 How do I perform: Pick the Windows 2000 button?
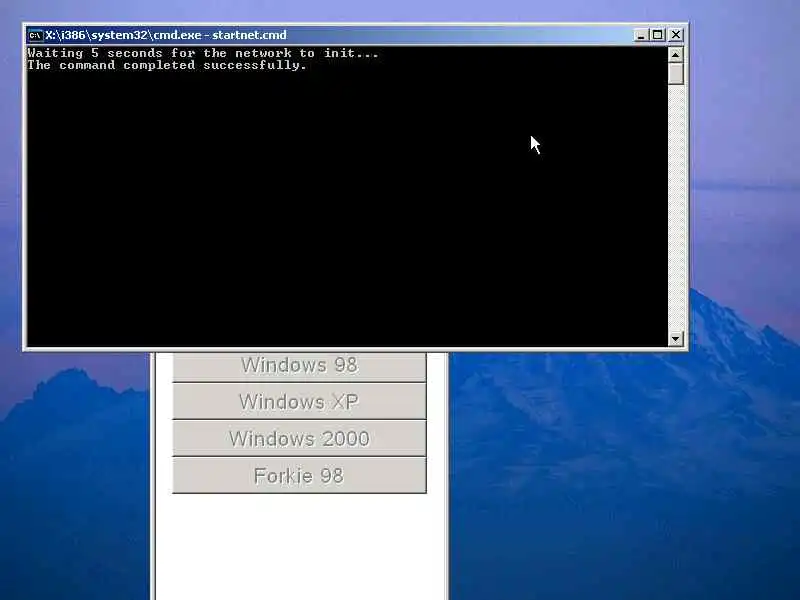[x=299, y=438]
